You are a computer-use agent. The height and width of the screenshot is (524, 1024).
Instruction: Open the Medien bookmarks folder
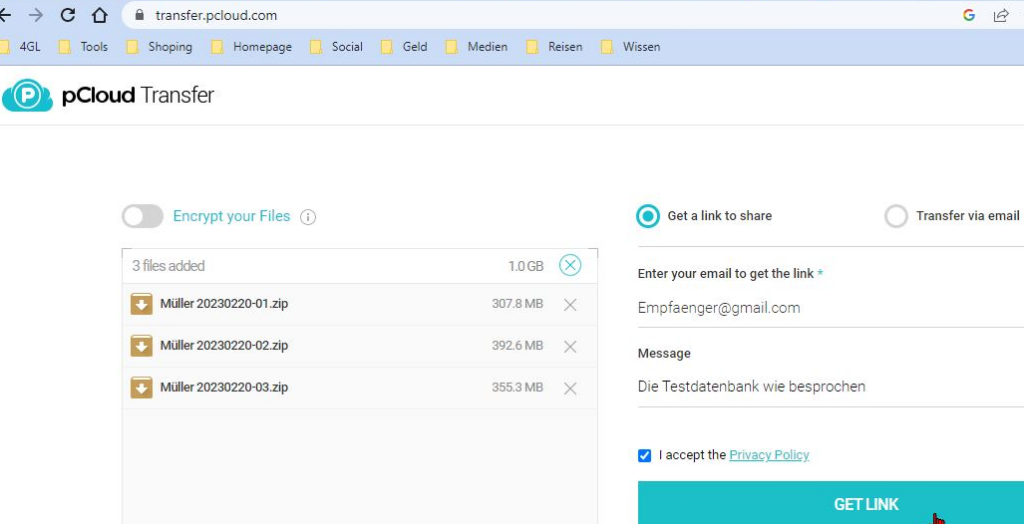pyautogui.click(x=477, y=47)
